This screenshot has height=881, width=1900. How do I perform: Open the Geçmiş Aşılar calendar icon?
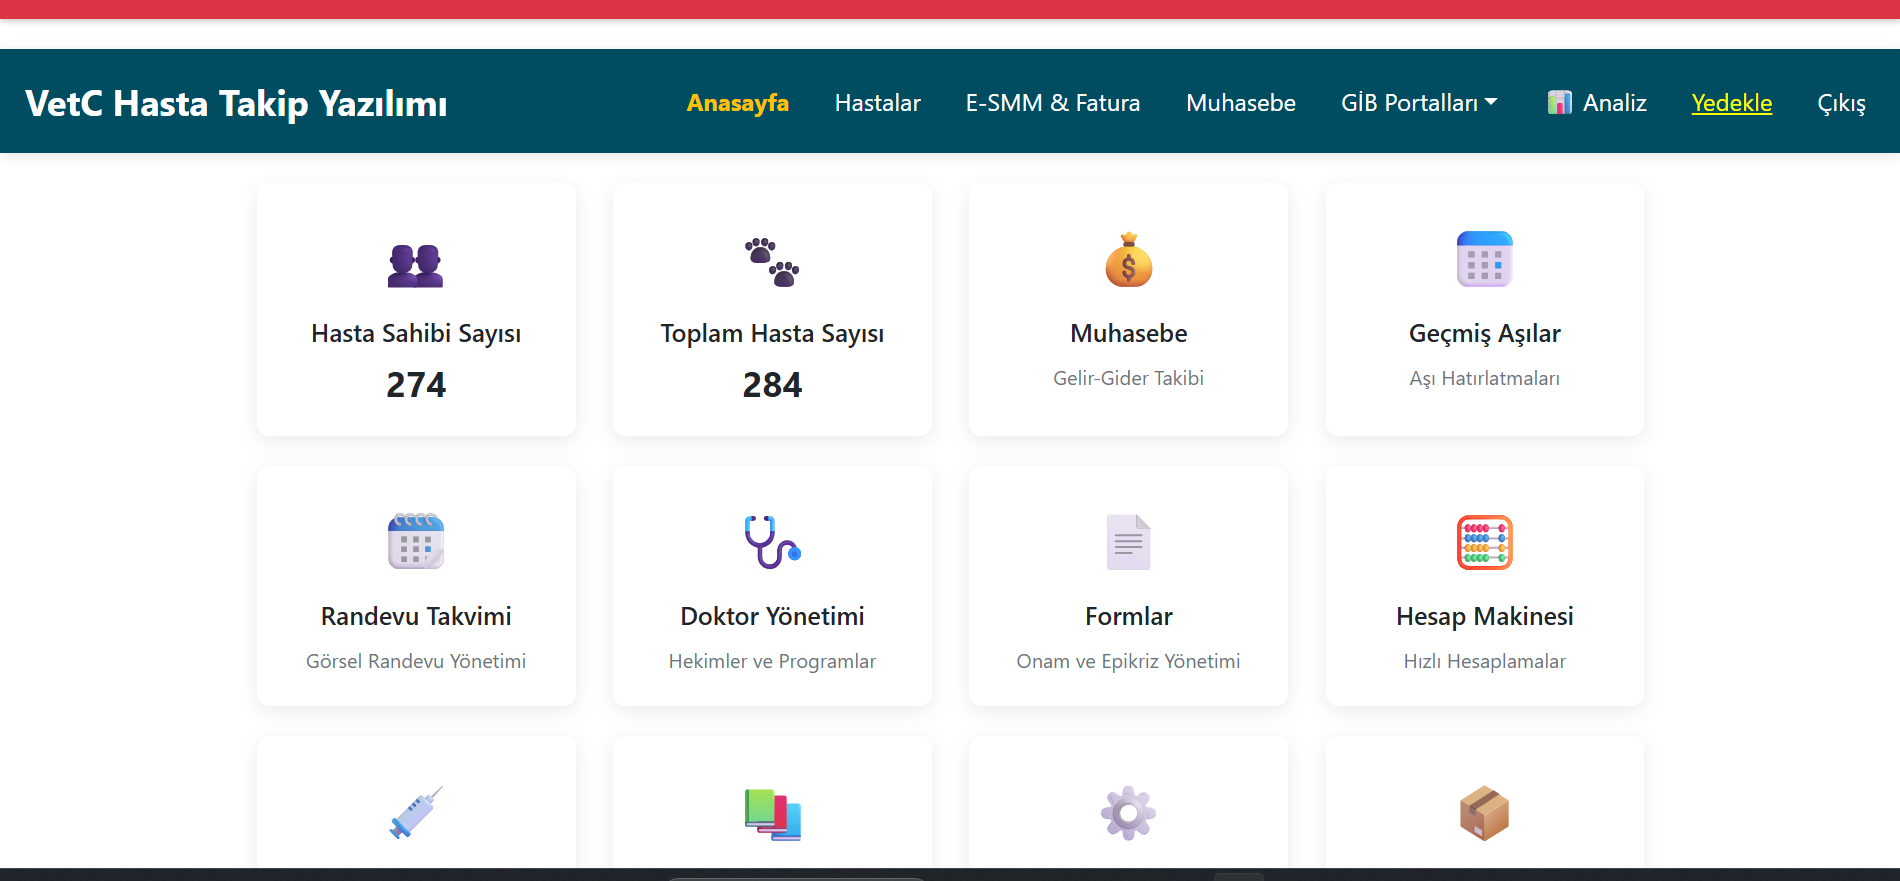pyautogui.click(x=1484, y=259)
